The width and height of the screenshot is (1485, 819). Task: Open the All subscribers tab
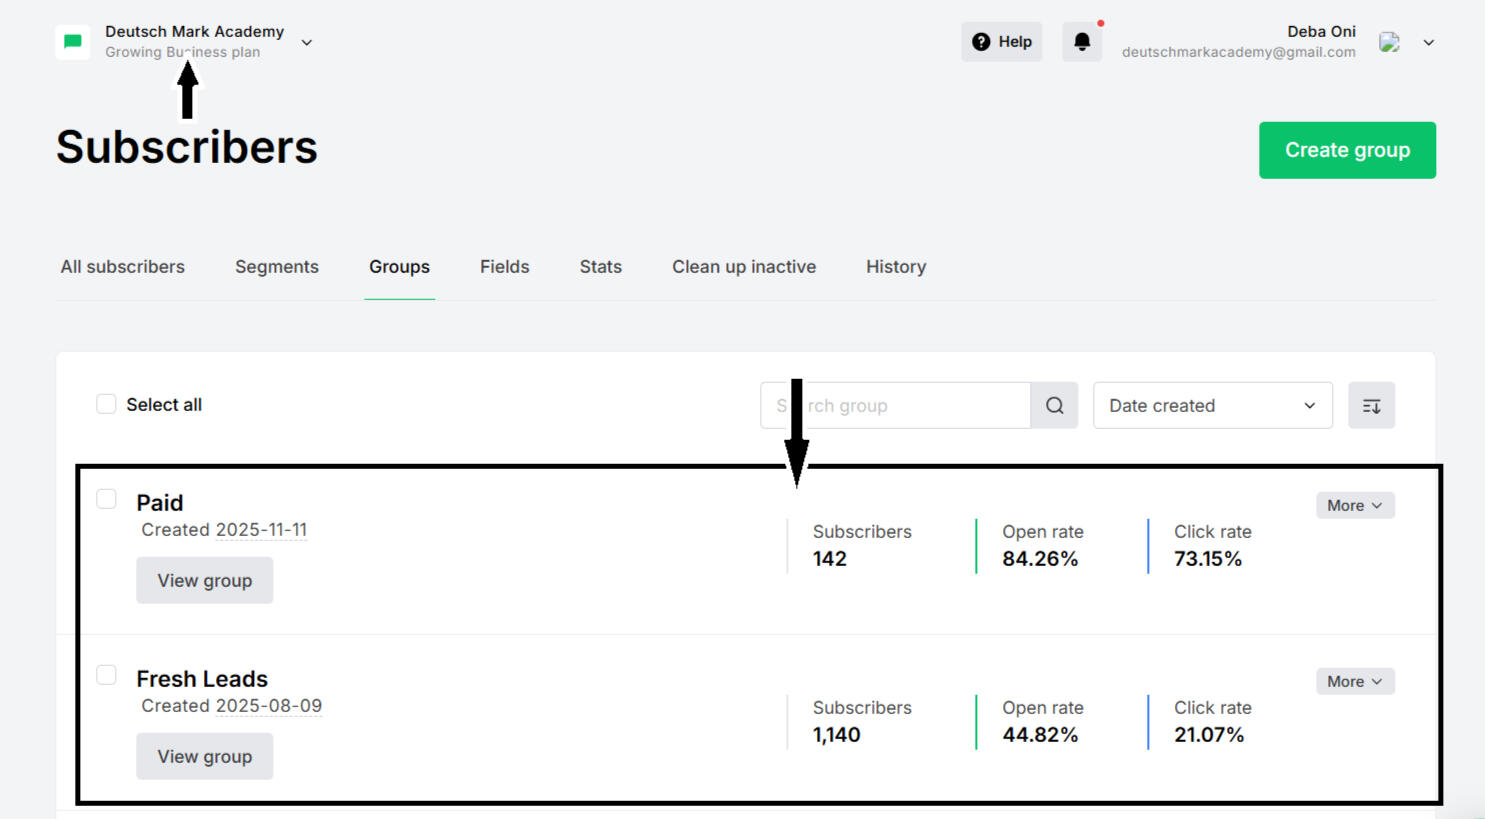122,267
